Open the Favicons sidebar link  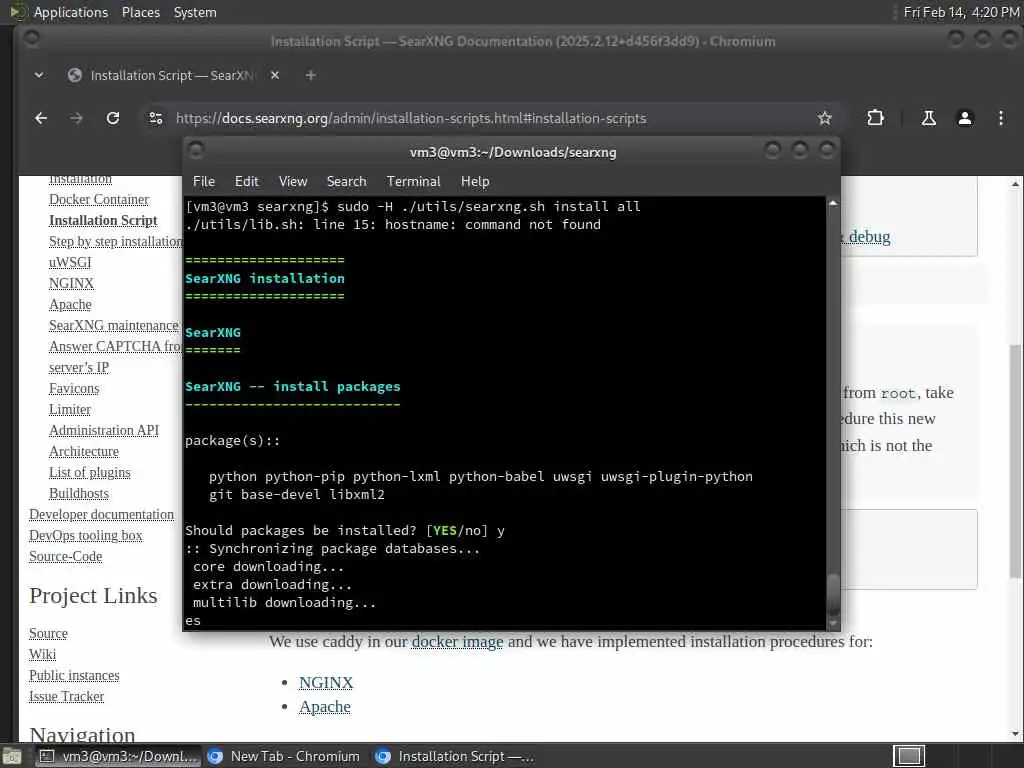pos(74,388)
